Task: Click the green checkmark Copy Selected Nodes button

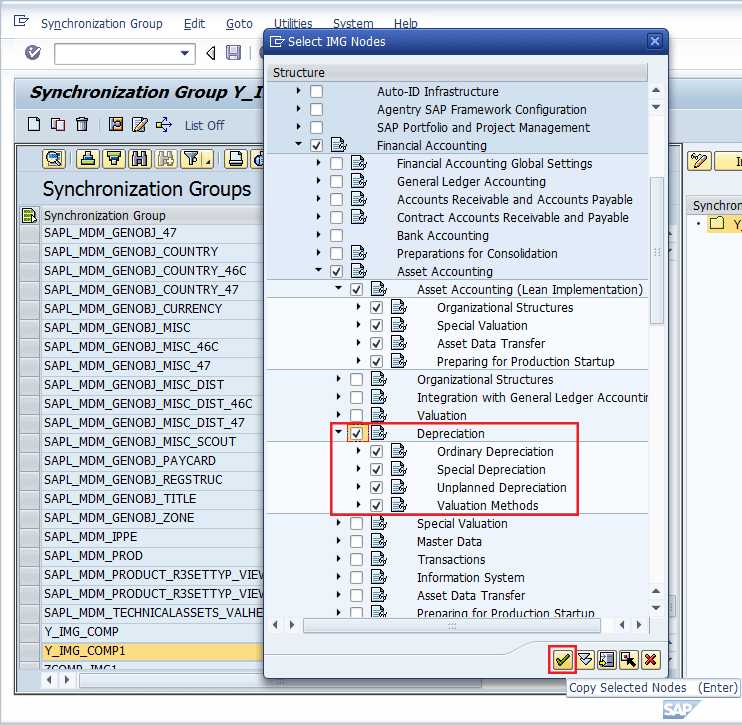Action: [562, 659]
